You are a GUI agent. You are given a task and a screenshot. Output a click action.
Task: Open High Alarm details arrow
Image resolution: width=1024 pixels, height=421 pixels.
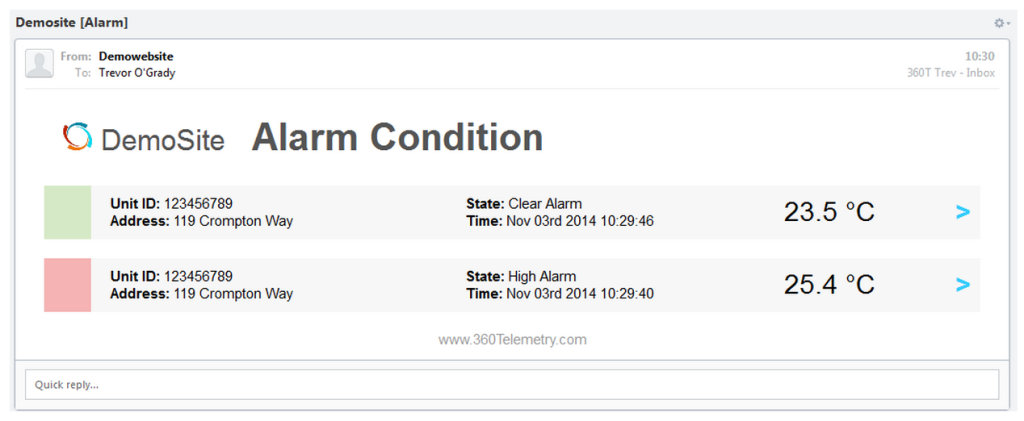[x=963, y=285]
